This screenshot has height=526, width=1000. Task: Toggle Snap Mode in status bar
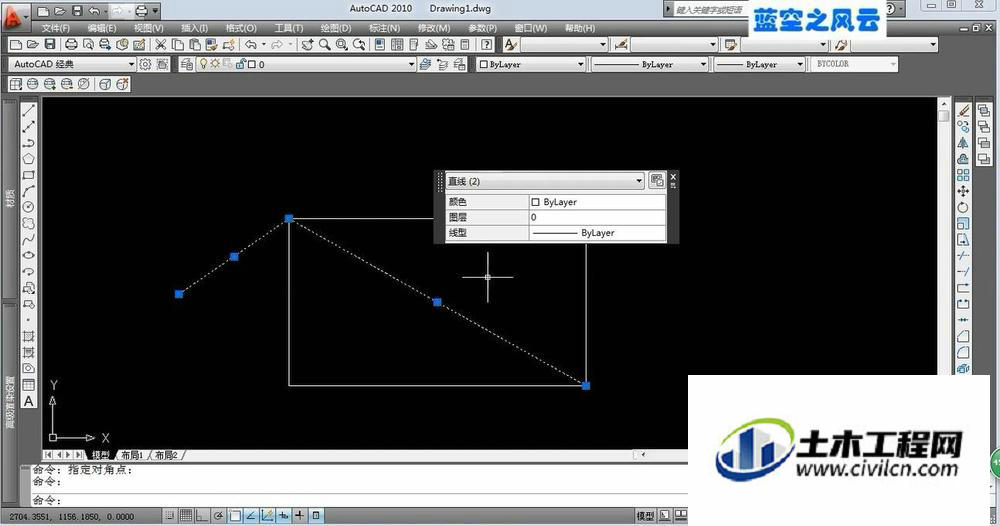[x=170, y=515]
